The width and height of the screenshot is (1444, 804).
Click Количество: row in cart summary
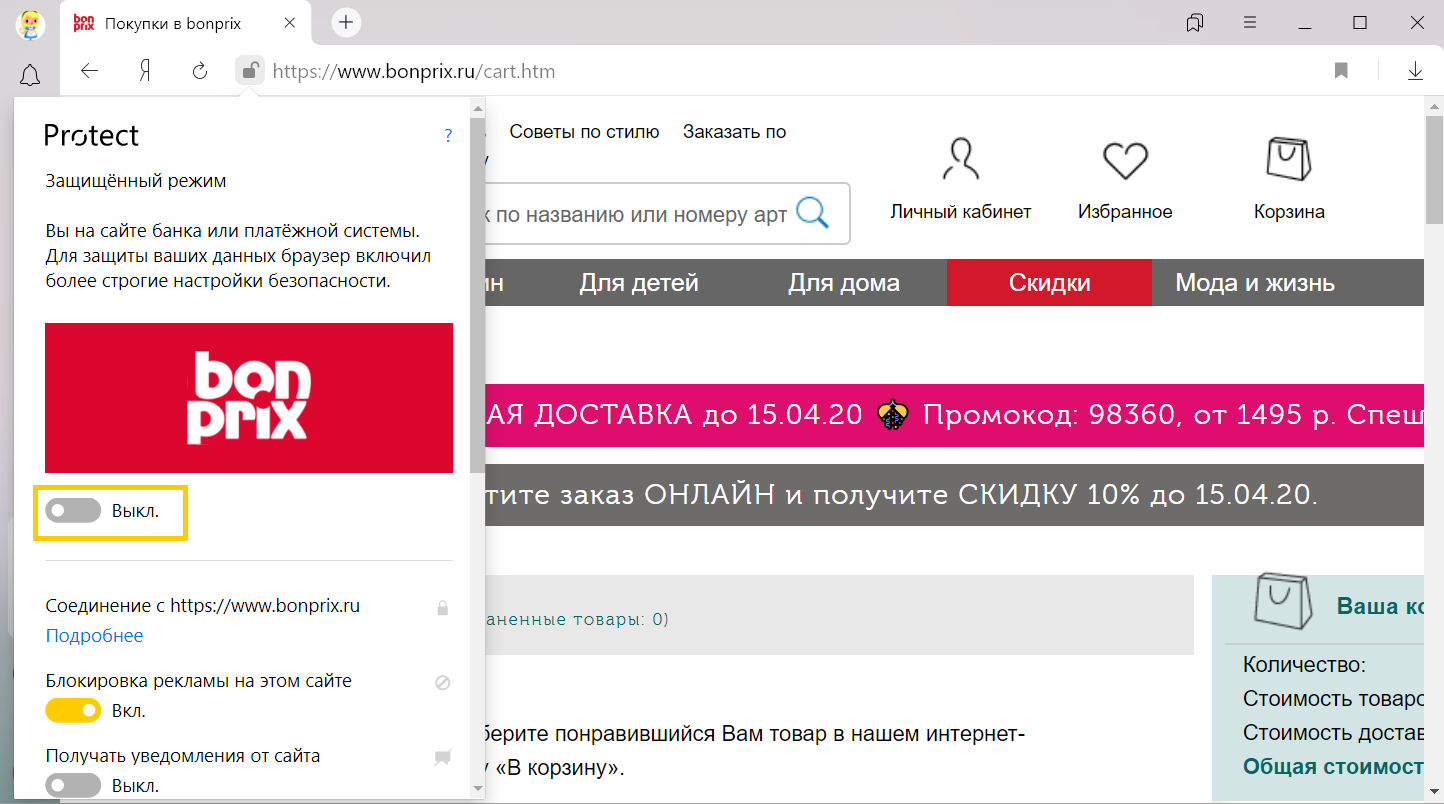1304,665
